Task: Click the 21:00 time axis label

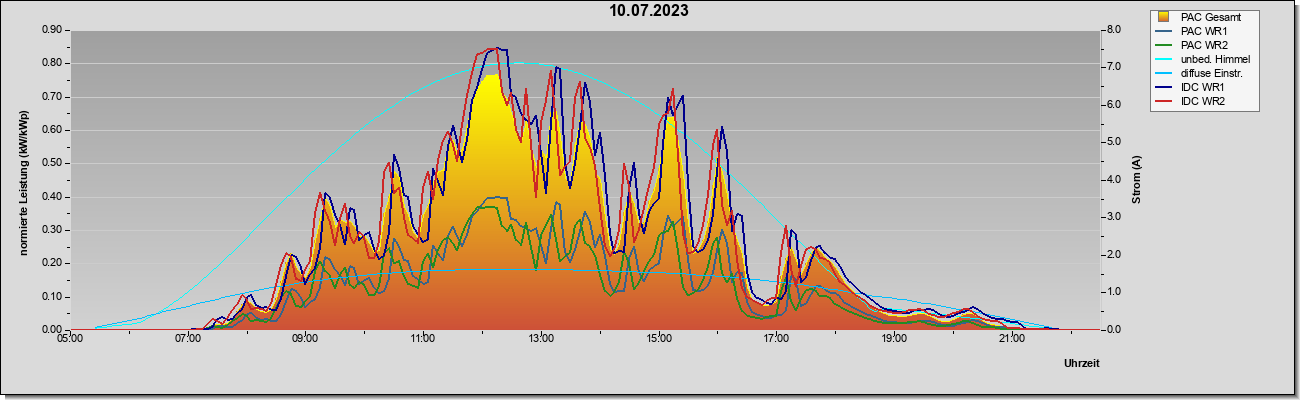Action: (x=1012, y=339)
